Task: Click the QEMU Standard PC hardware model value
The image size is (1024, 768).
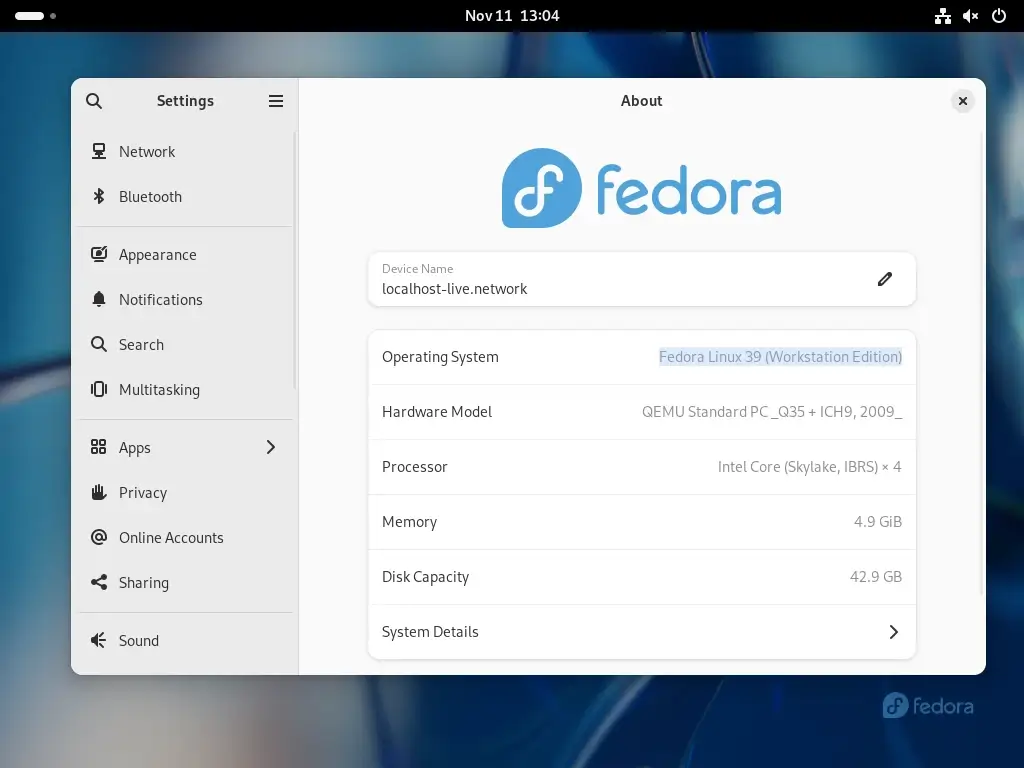Action: (772, 411)
